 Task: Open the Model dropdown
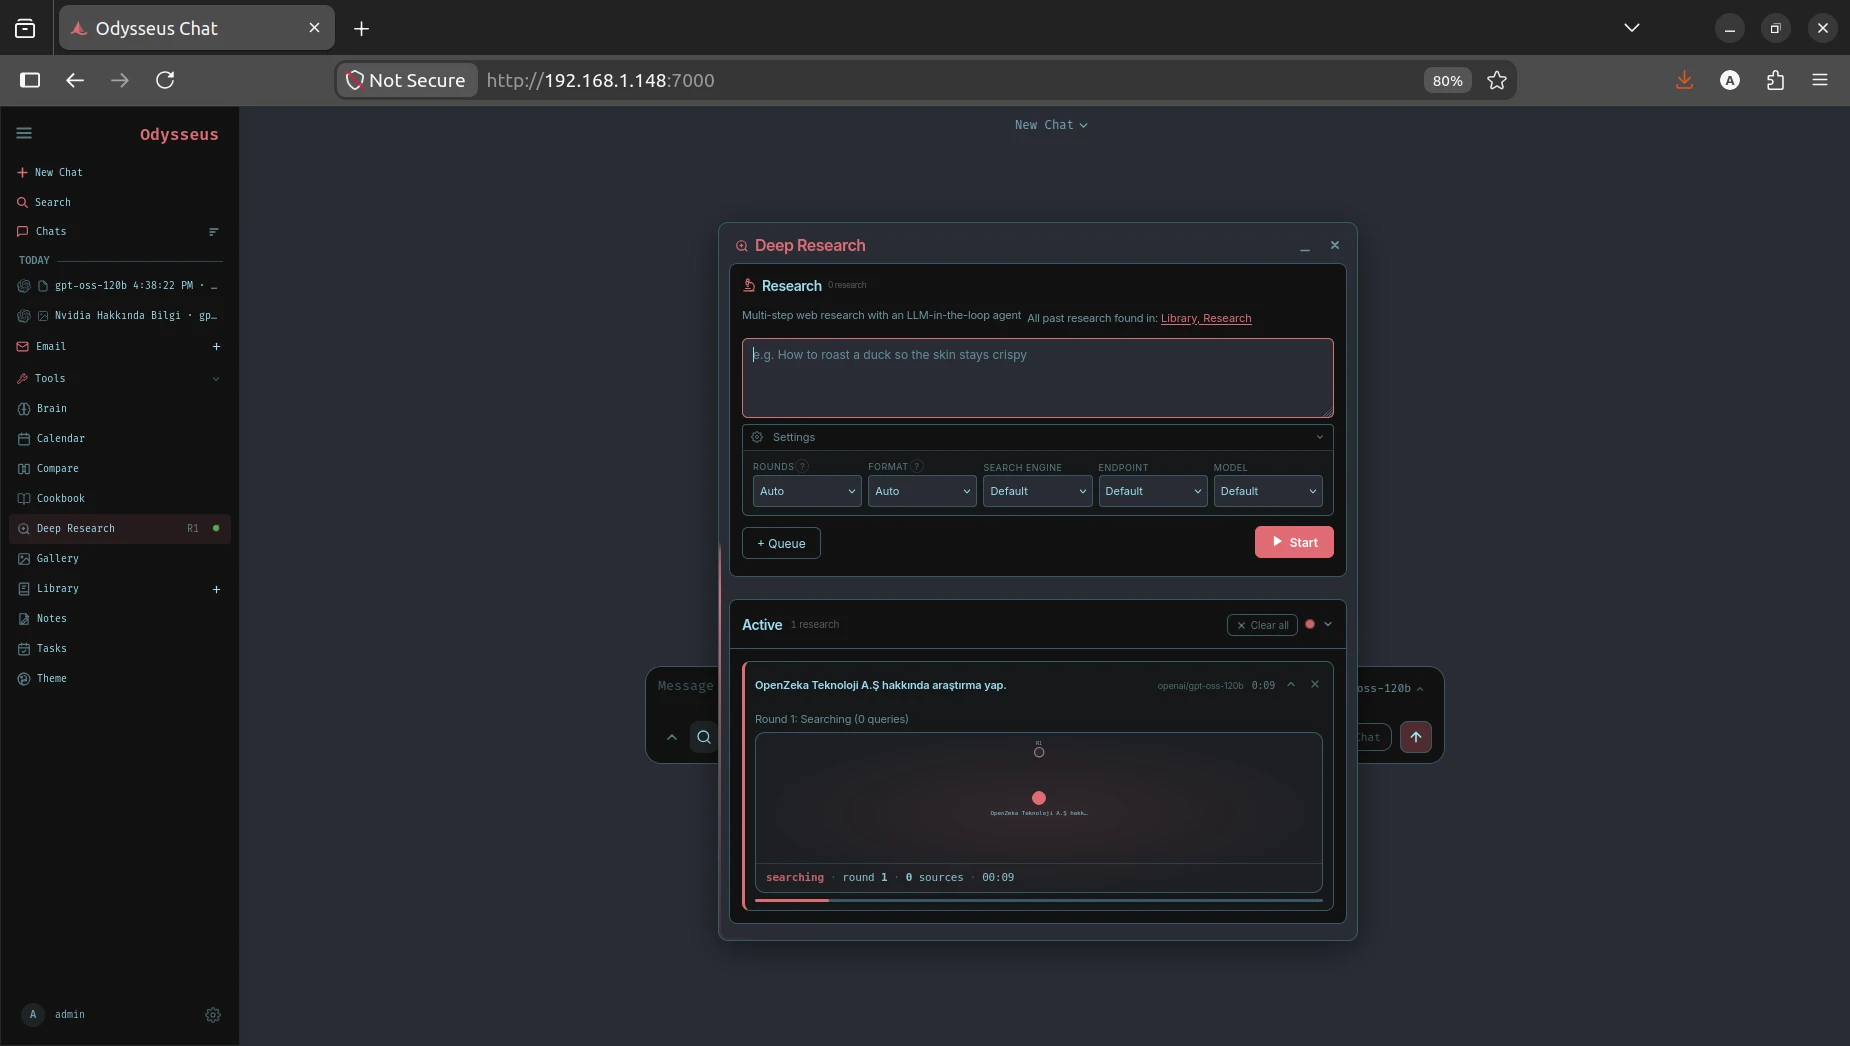coord(1268,491)
